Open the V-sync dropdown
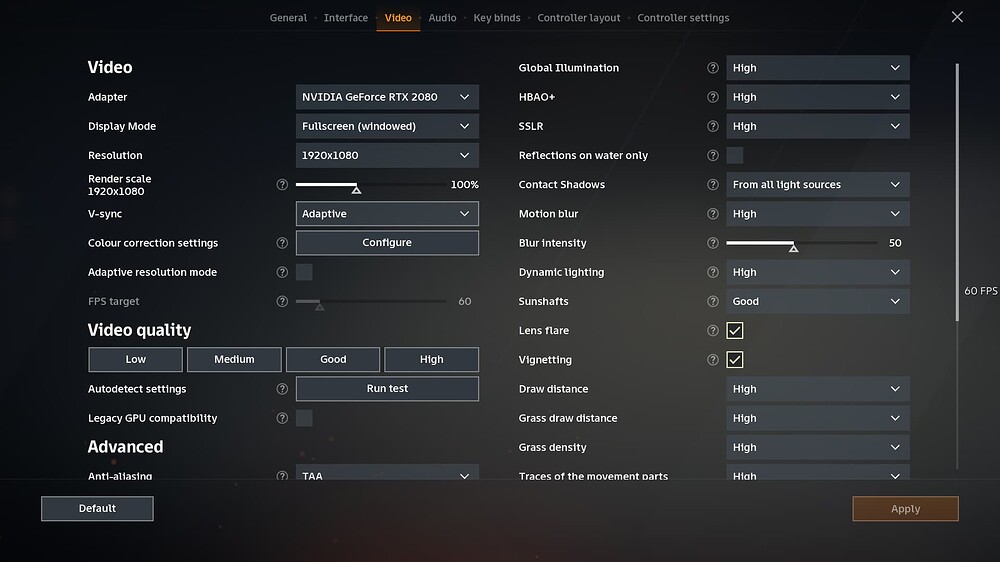The image size is (1000, 562). pyautogui.click(x=387, y=214)
